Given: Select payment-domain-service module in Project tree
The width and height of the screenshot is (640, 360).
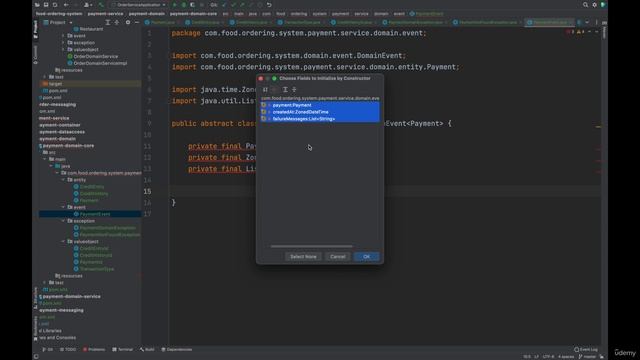Looking at the screenshot, I should tap(71, 296).
